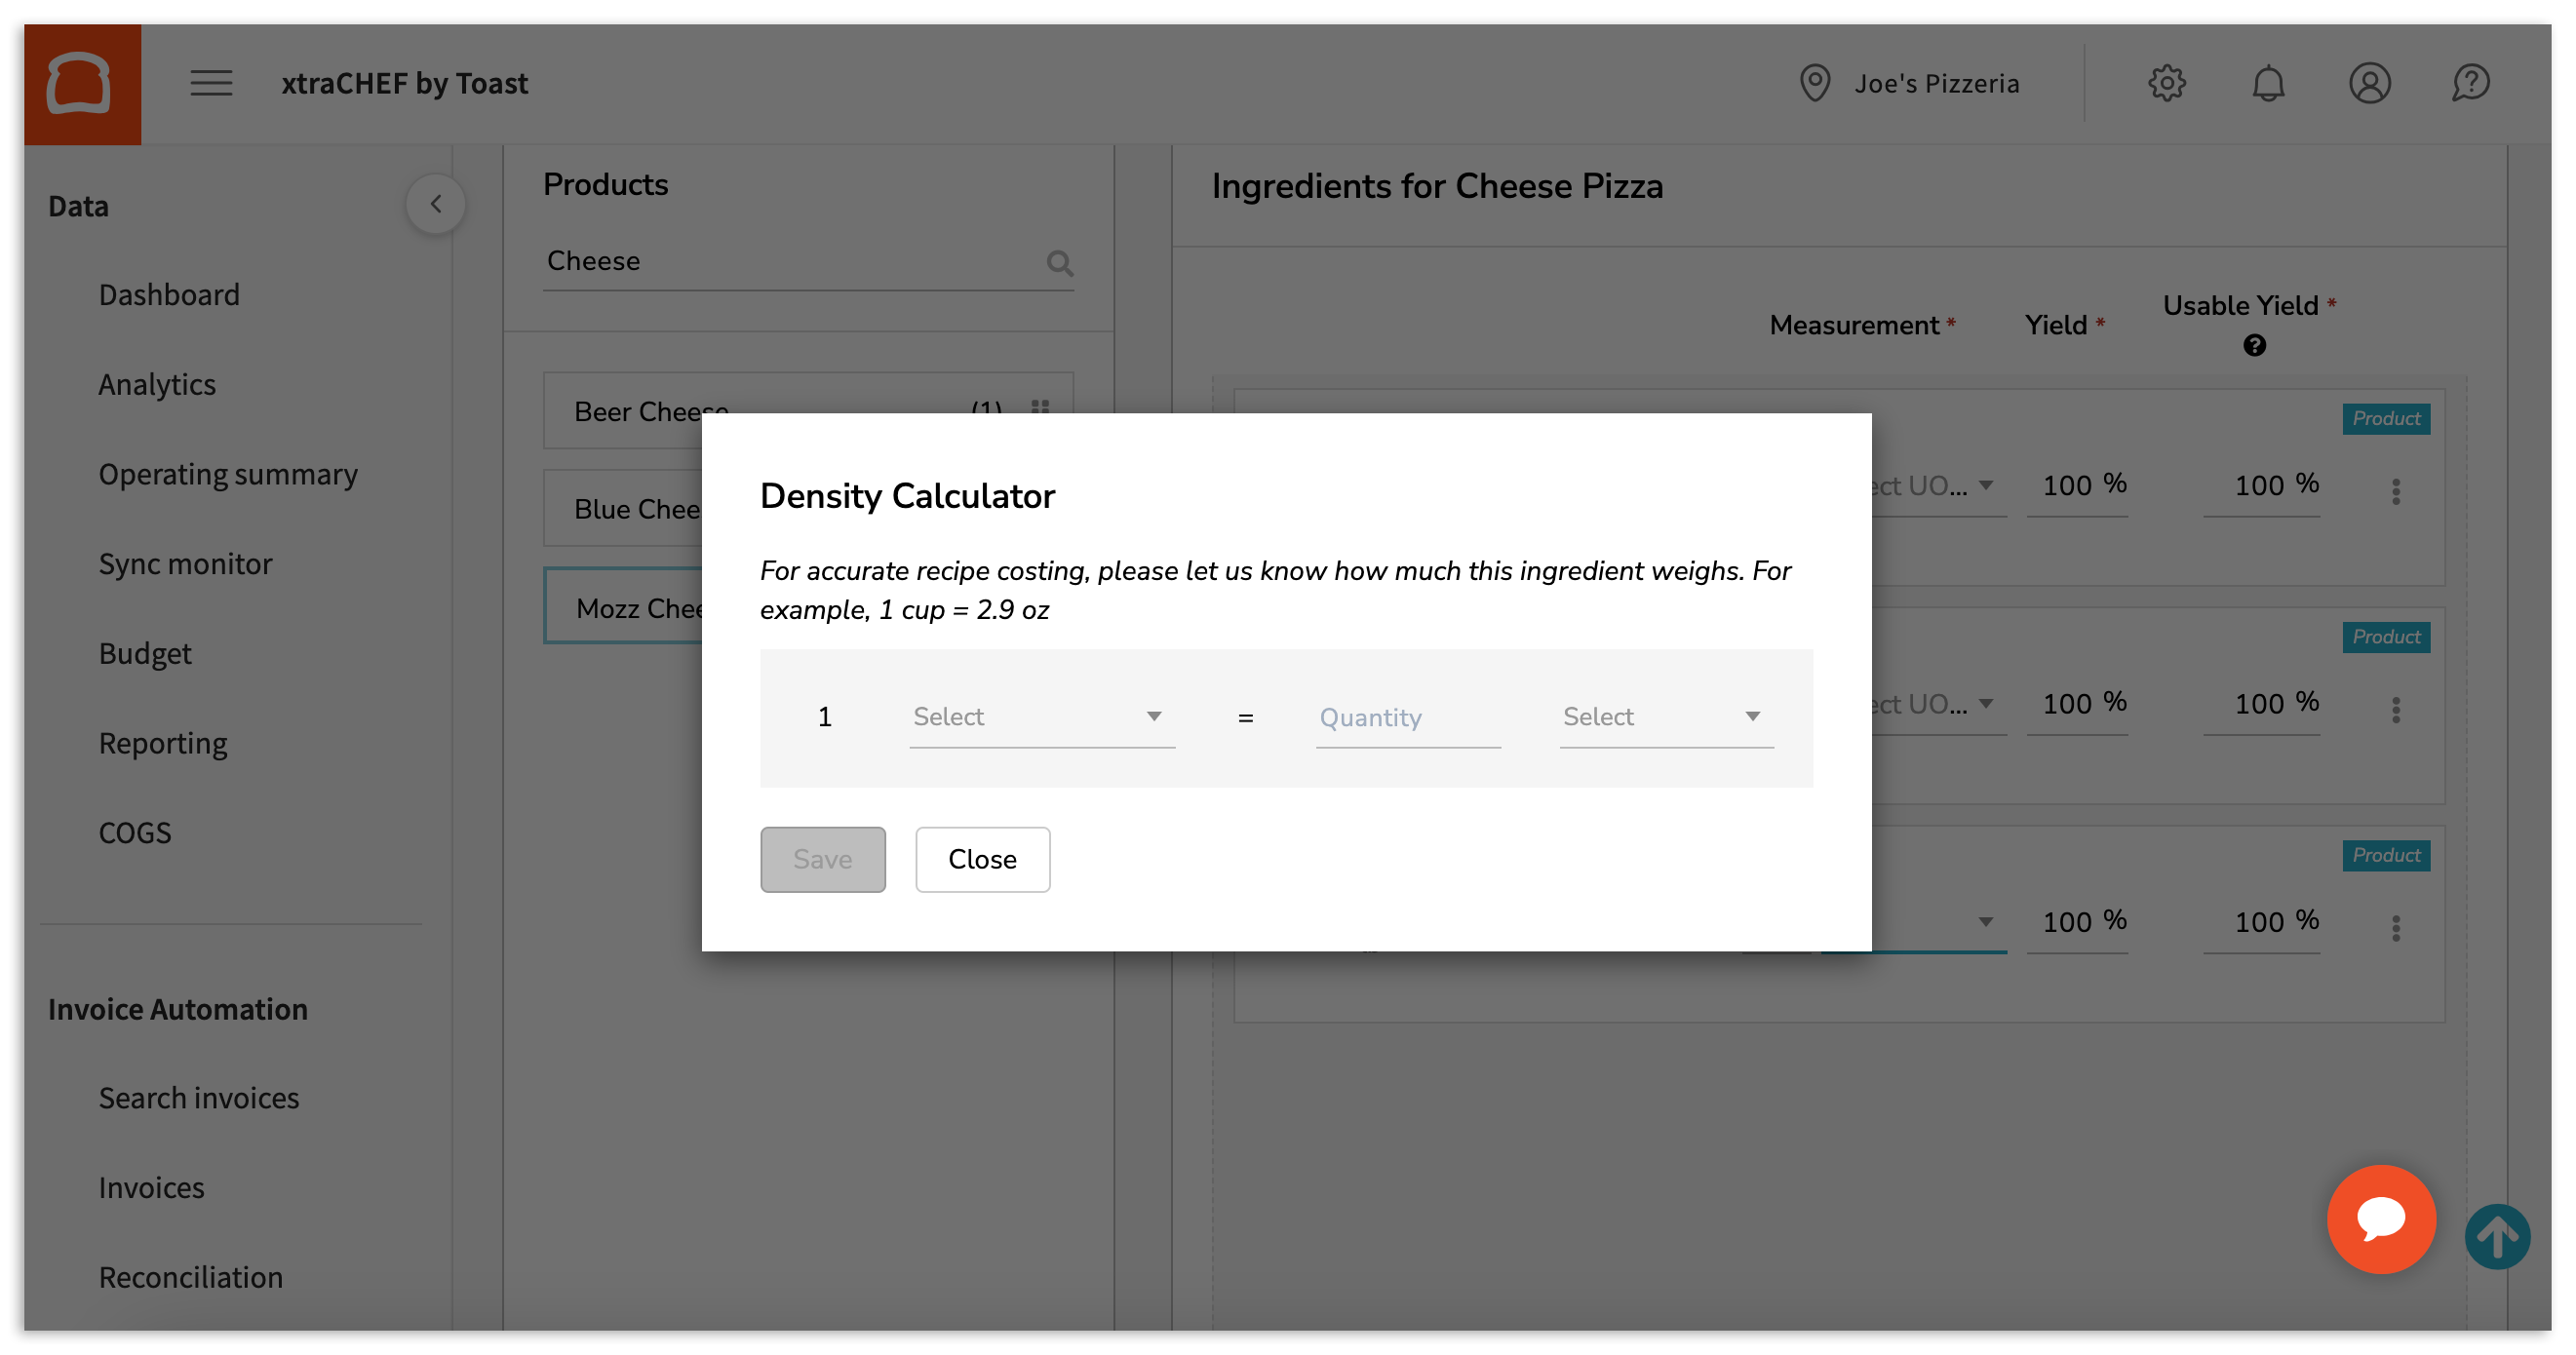Open the orange chat bubble widget
The image size is (2576, 1355).
click(2380, 1218)
